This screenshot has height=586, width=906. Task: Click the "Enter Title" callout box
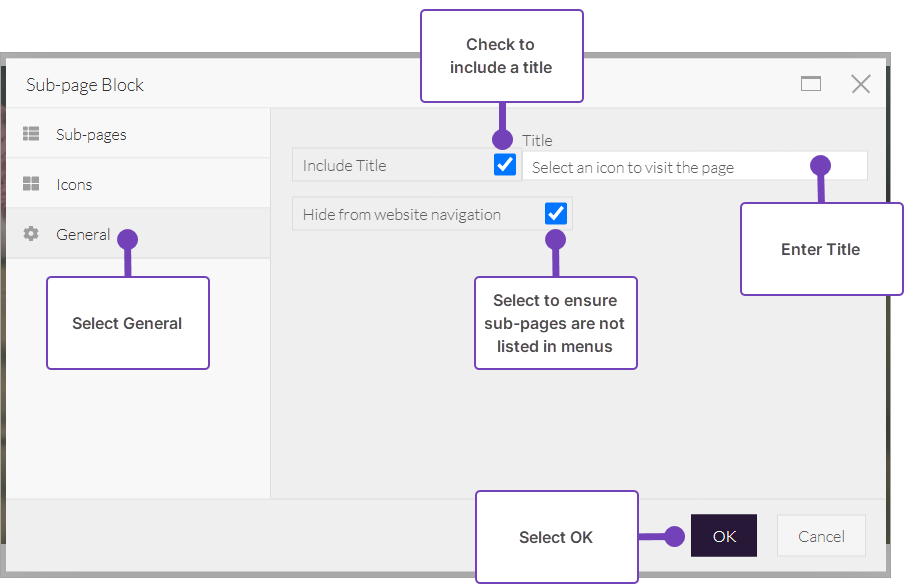pos(821,249)
